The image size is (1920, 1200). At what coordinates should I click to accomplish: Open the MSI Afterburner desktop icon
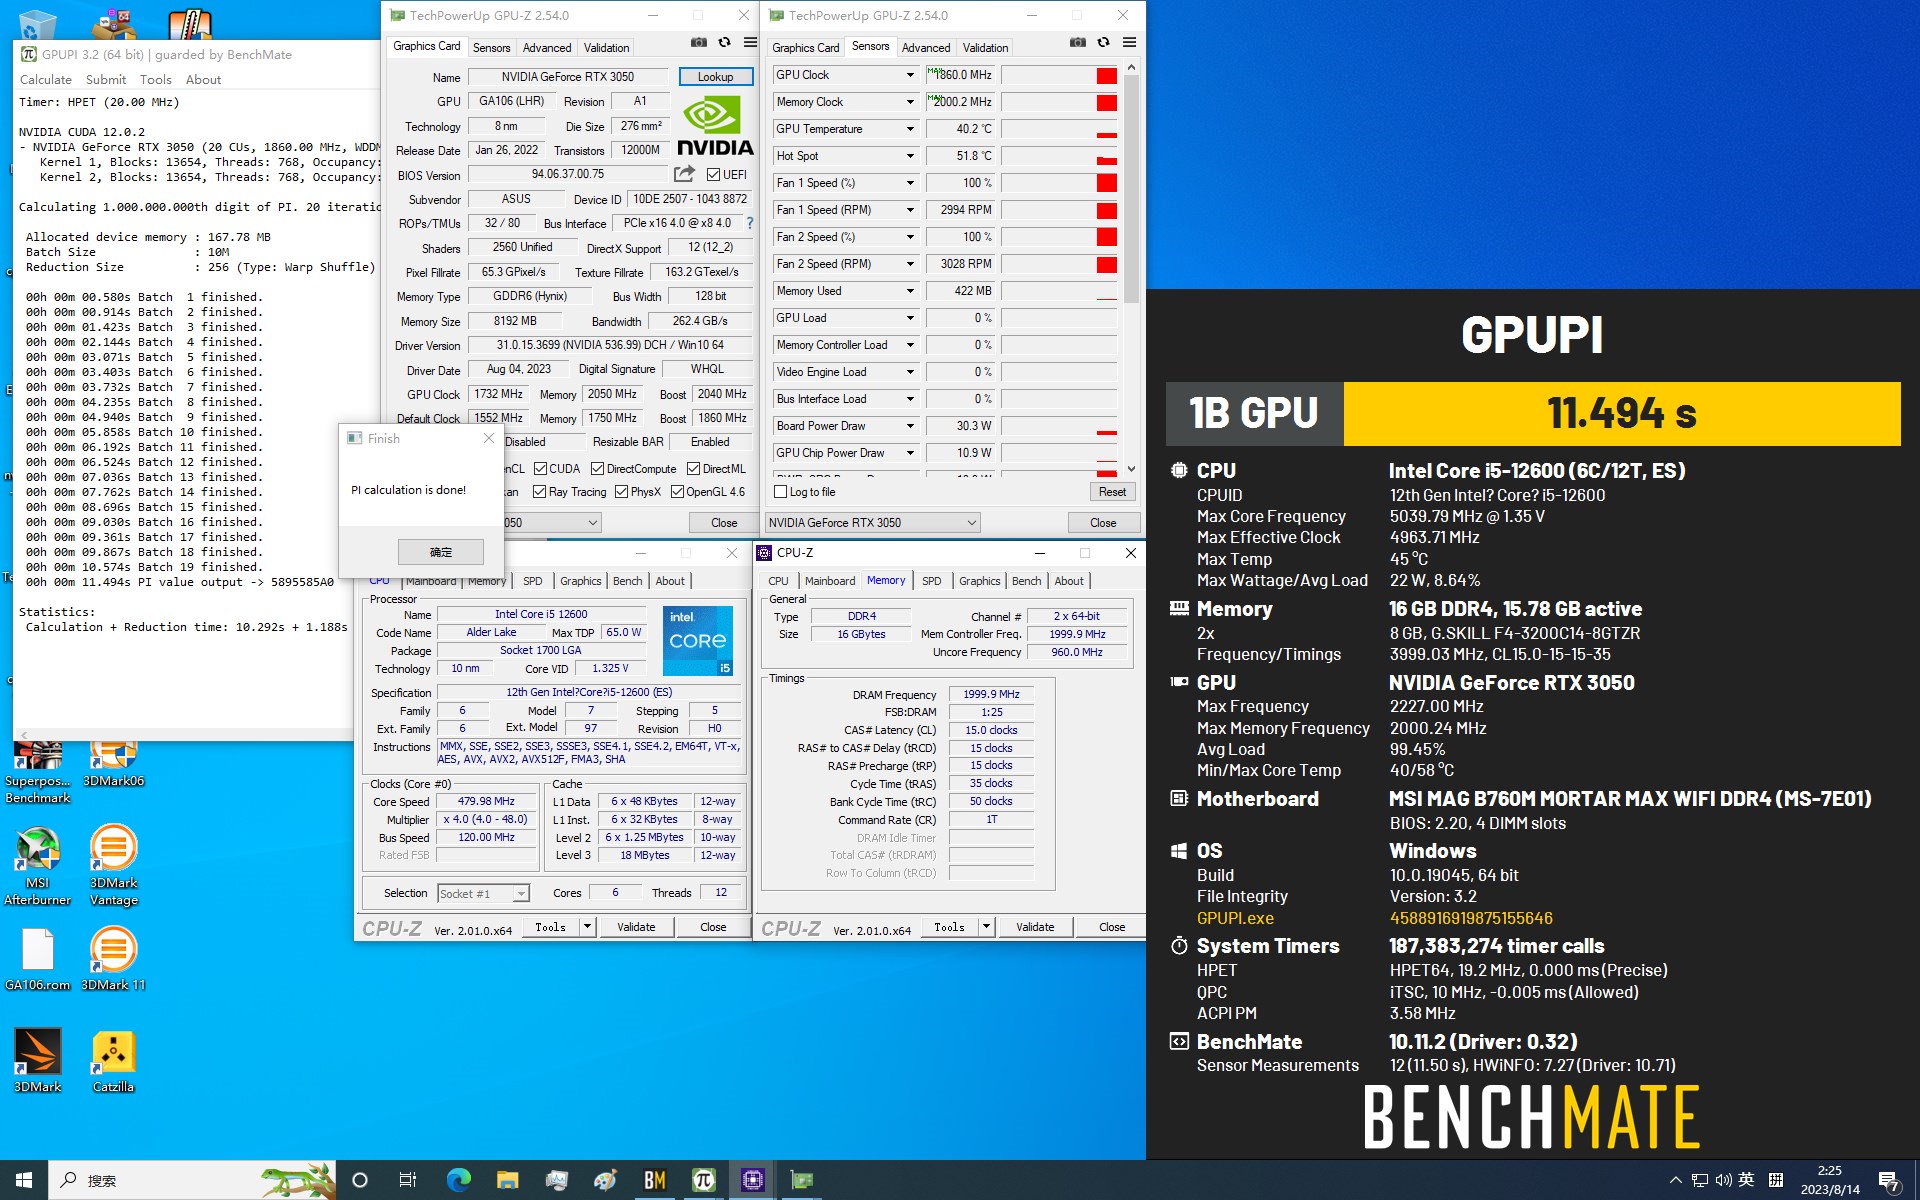[x=37, y=865]
